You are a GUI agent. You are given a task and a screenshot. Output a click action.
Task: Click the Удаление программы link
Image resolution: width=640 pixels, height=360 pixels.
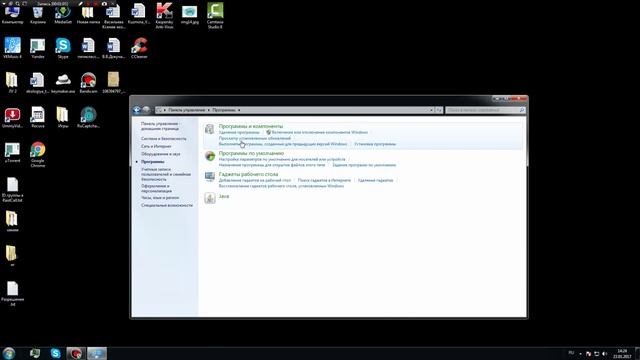coord(239,132)
